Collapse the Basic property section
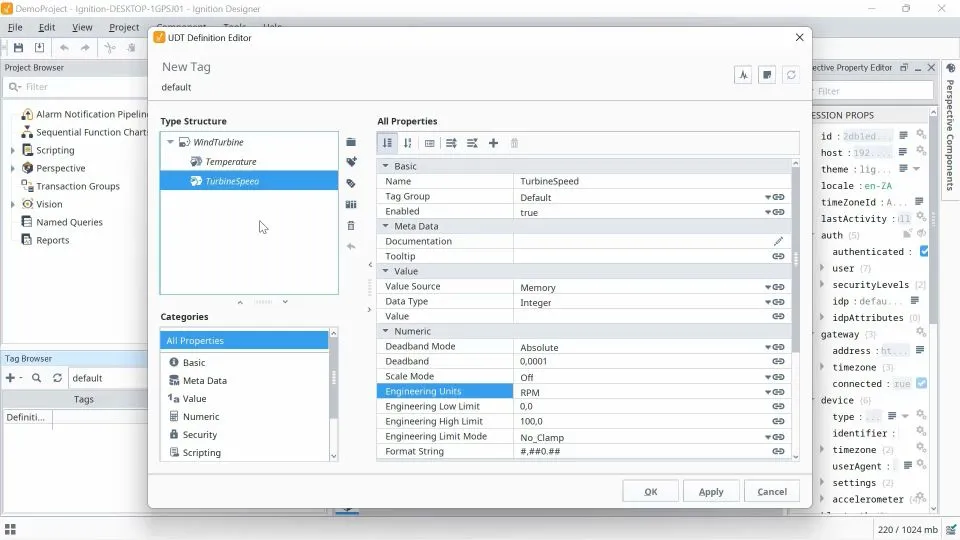This screenshot has height=540, width=960. [x=386, y=165]
